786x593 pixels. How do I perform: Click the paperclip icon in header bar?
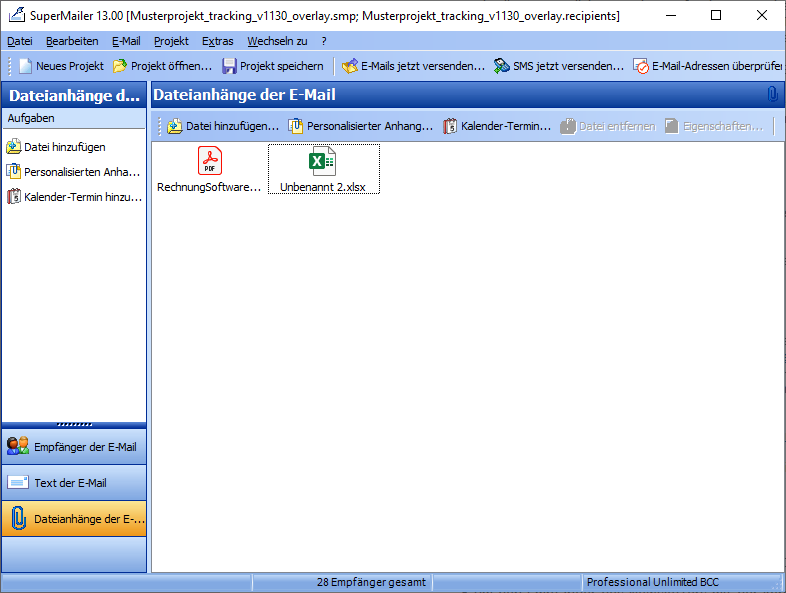[x=772, y=94]
